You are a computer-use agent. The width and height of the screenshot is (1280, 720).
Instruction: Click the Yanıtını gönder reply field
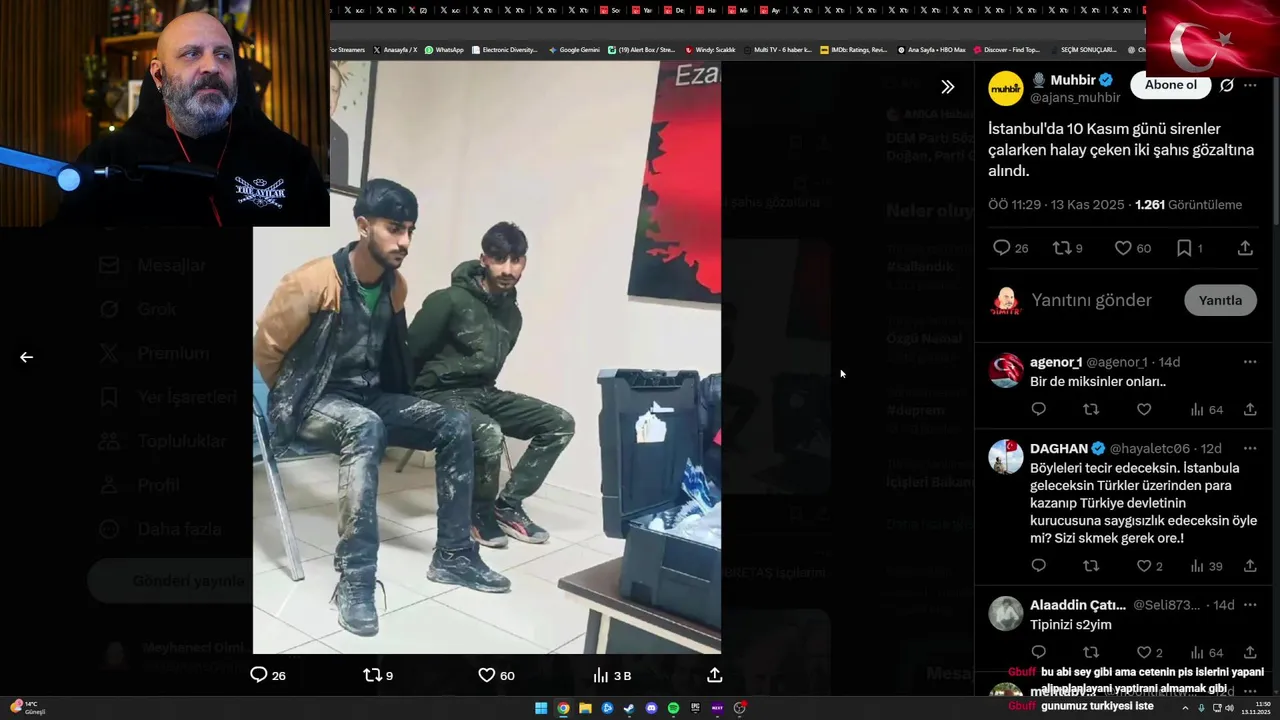pos(1092,300)
